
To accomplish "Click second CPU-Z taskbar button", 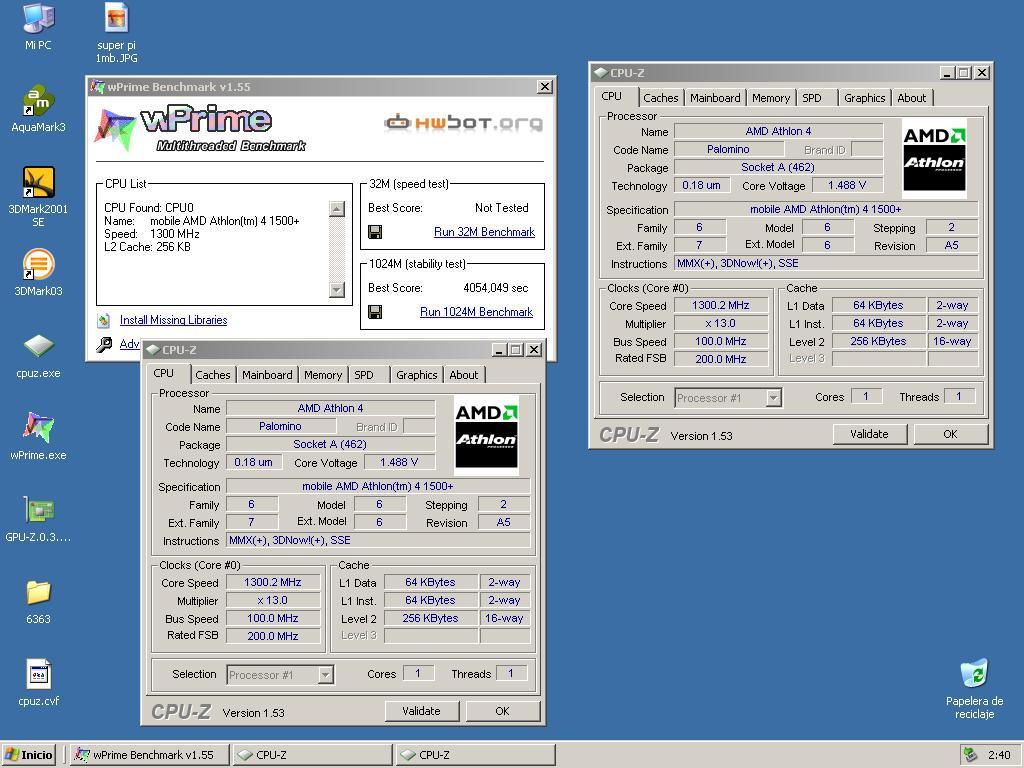I will (475, 754).
